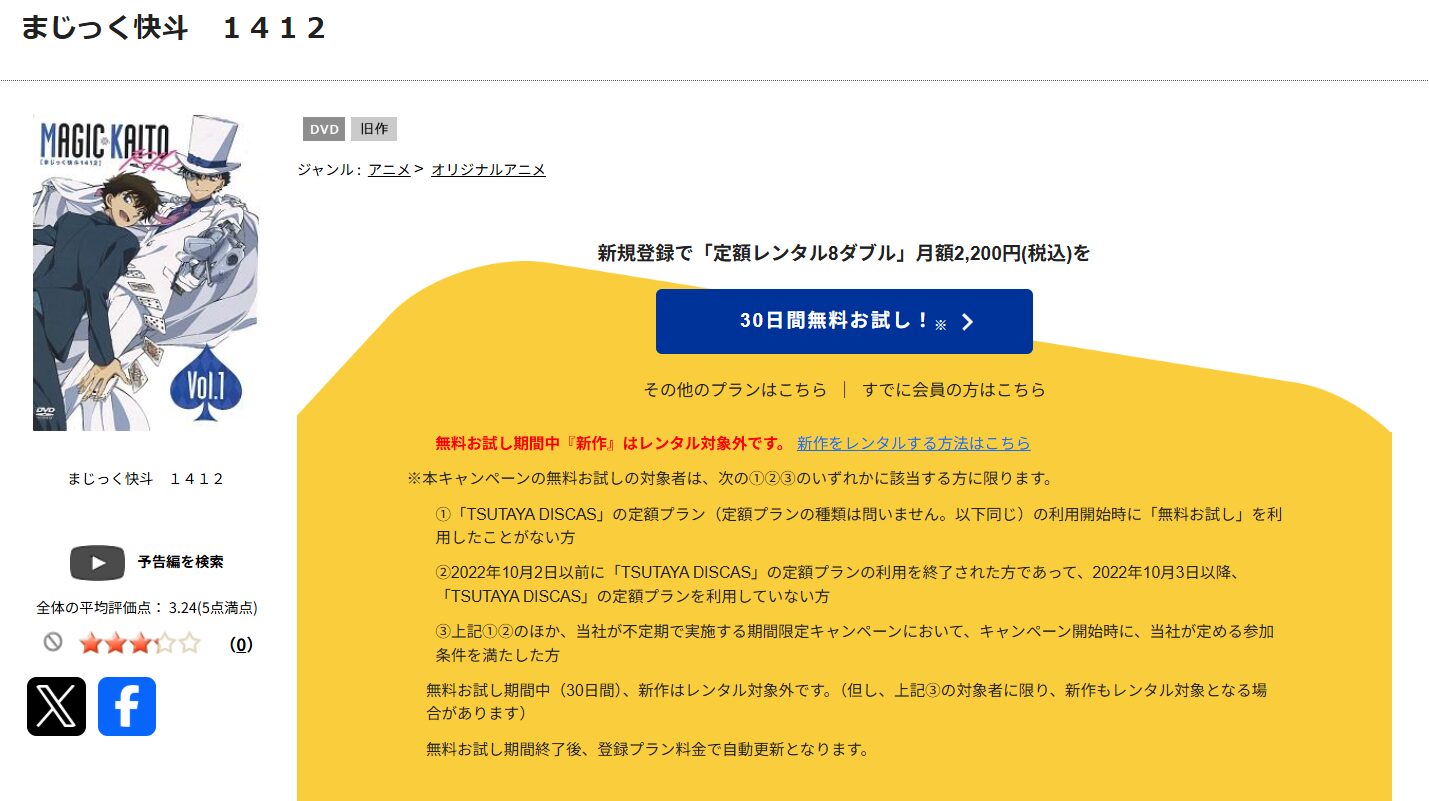1429x801 pixels.
Task: Click the DVD badge
Action: pos(324,129)
